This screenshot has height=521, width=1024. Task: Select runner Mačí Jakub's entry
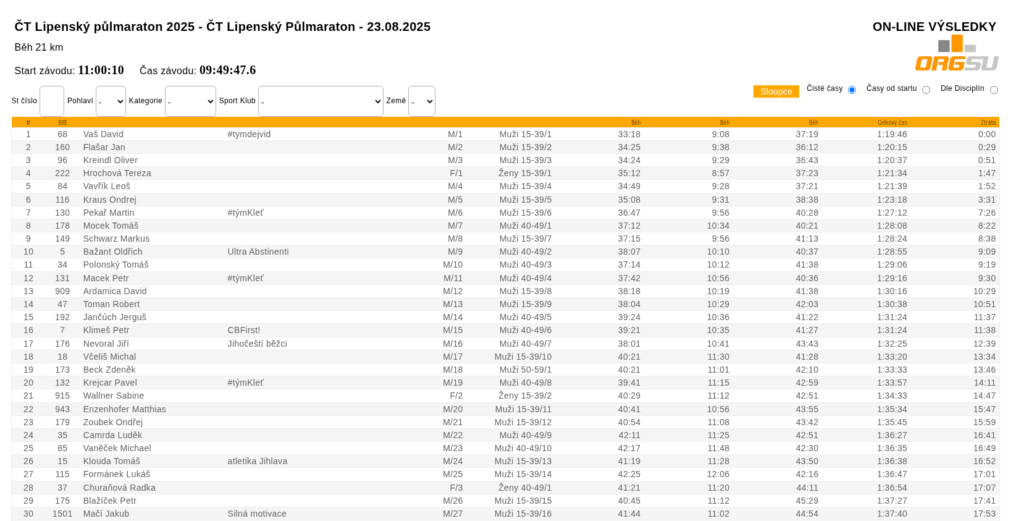pos(108,513)
